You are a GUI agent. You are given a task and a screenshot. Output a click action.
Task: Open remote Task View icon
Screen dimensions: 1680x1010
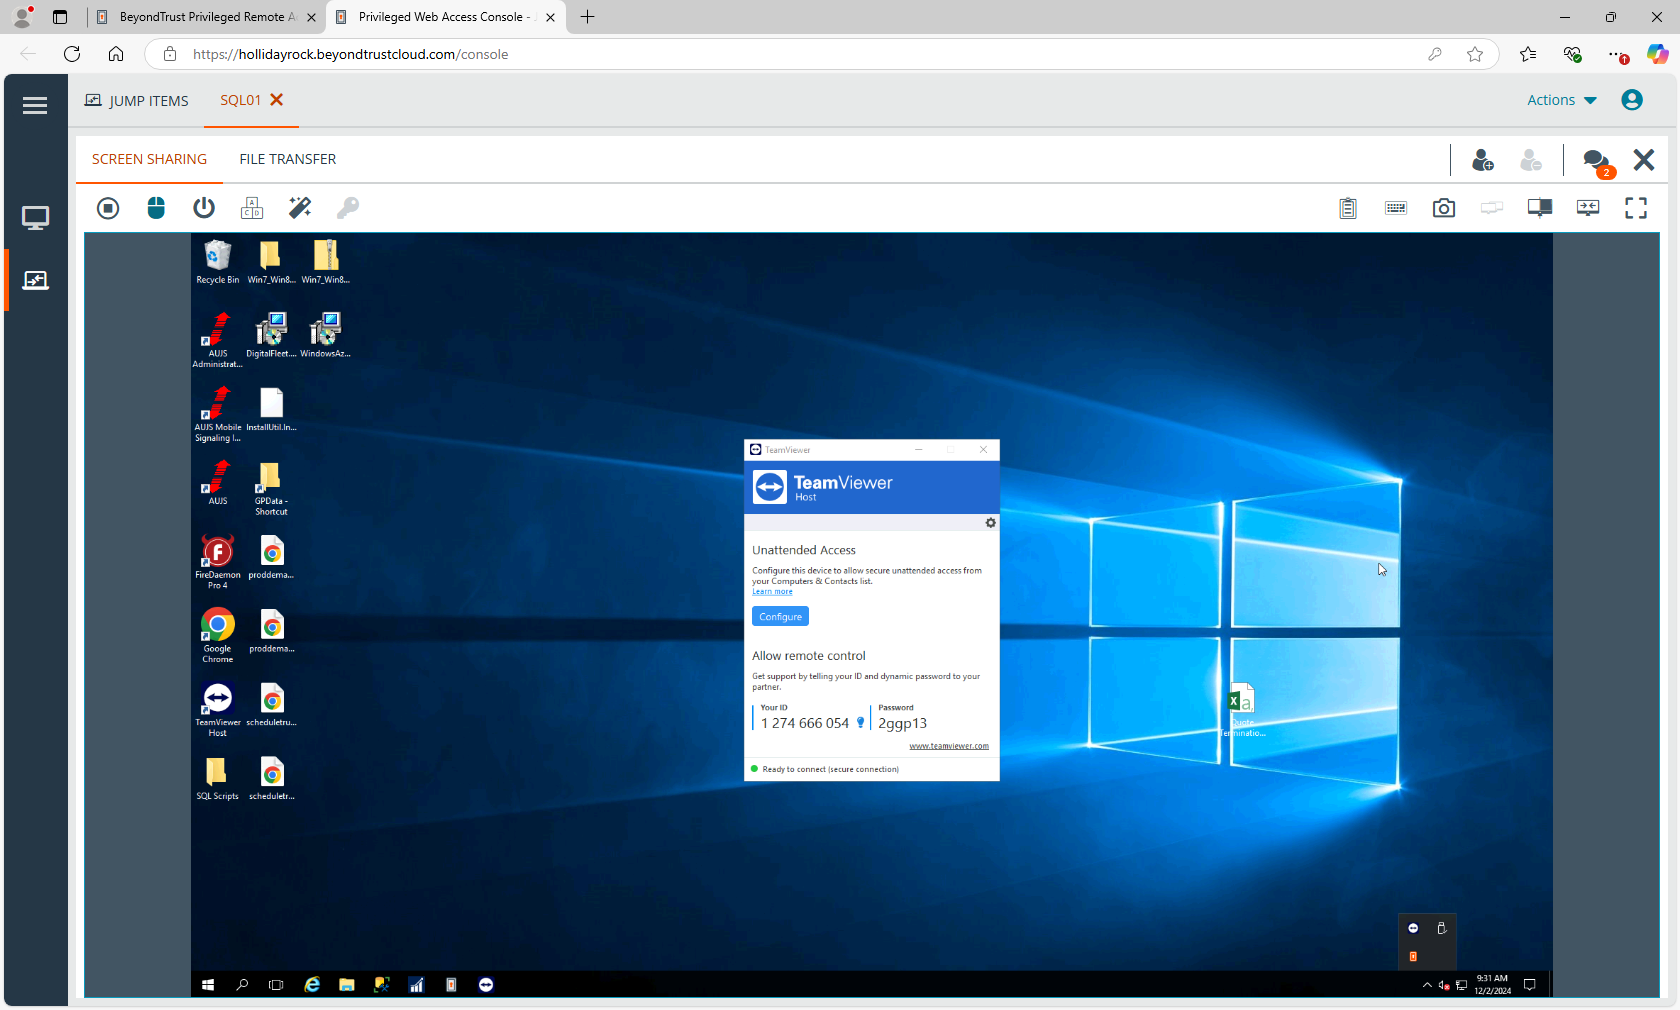click(x=276, y=985)
